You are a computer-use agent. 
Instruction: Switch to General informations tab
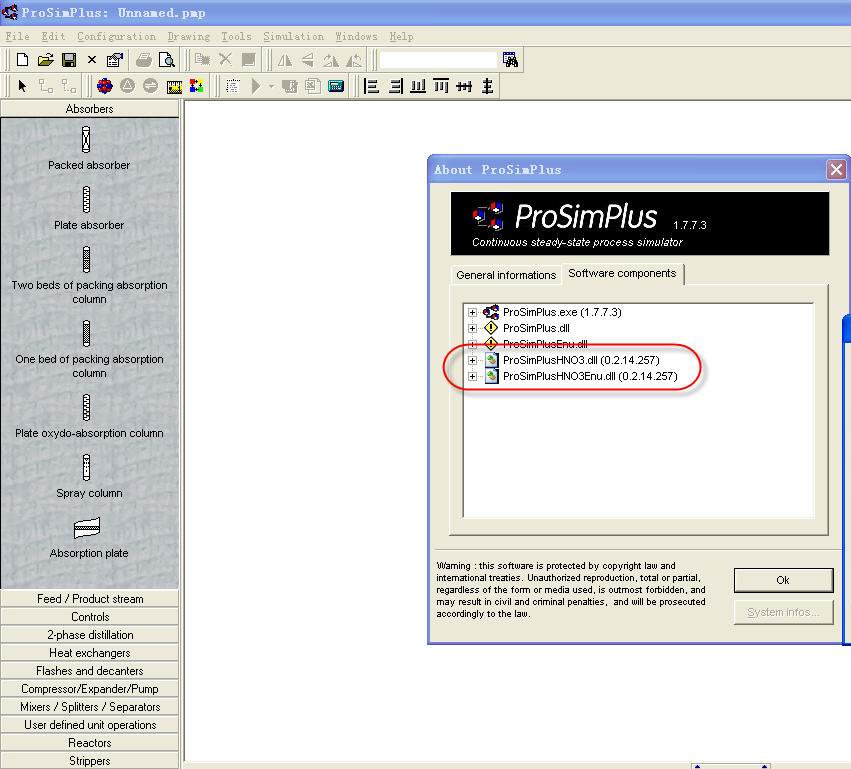(506, 275)
